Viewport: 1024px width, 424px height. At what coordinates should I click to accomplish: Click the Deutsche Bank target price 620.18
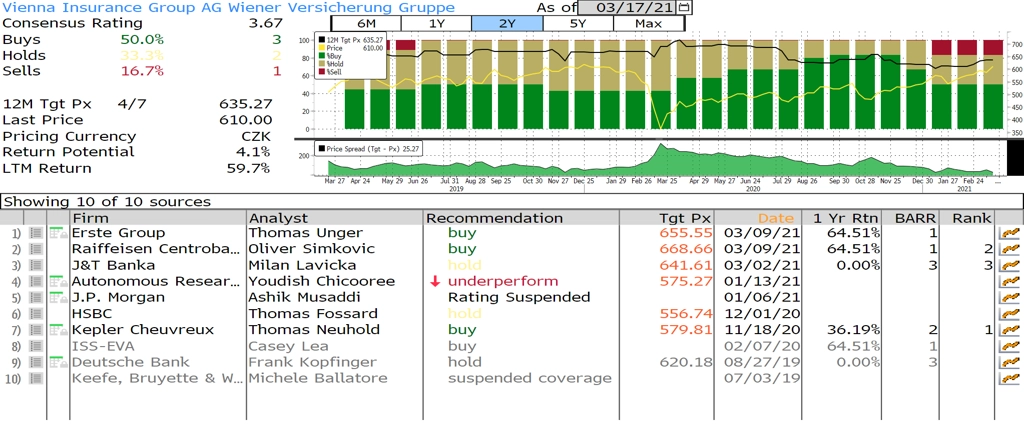[686, 362]
